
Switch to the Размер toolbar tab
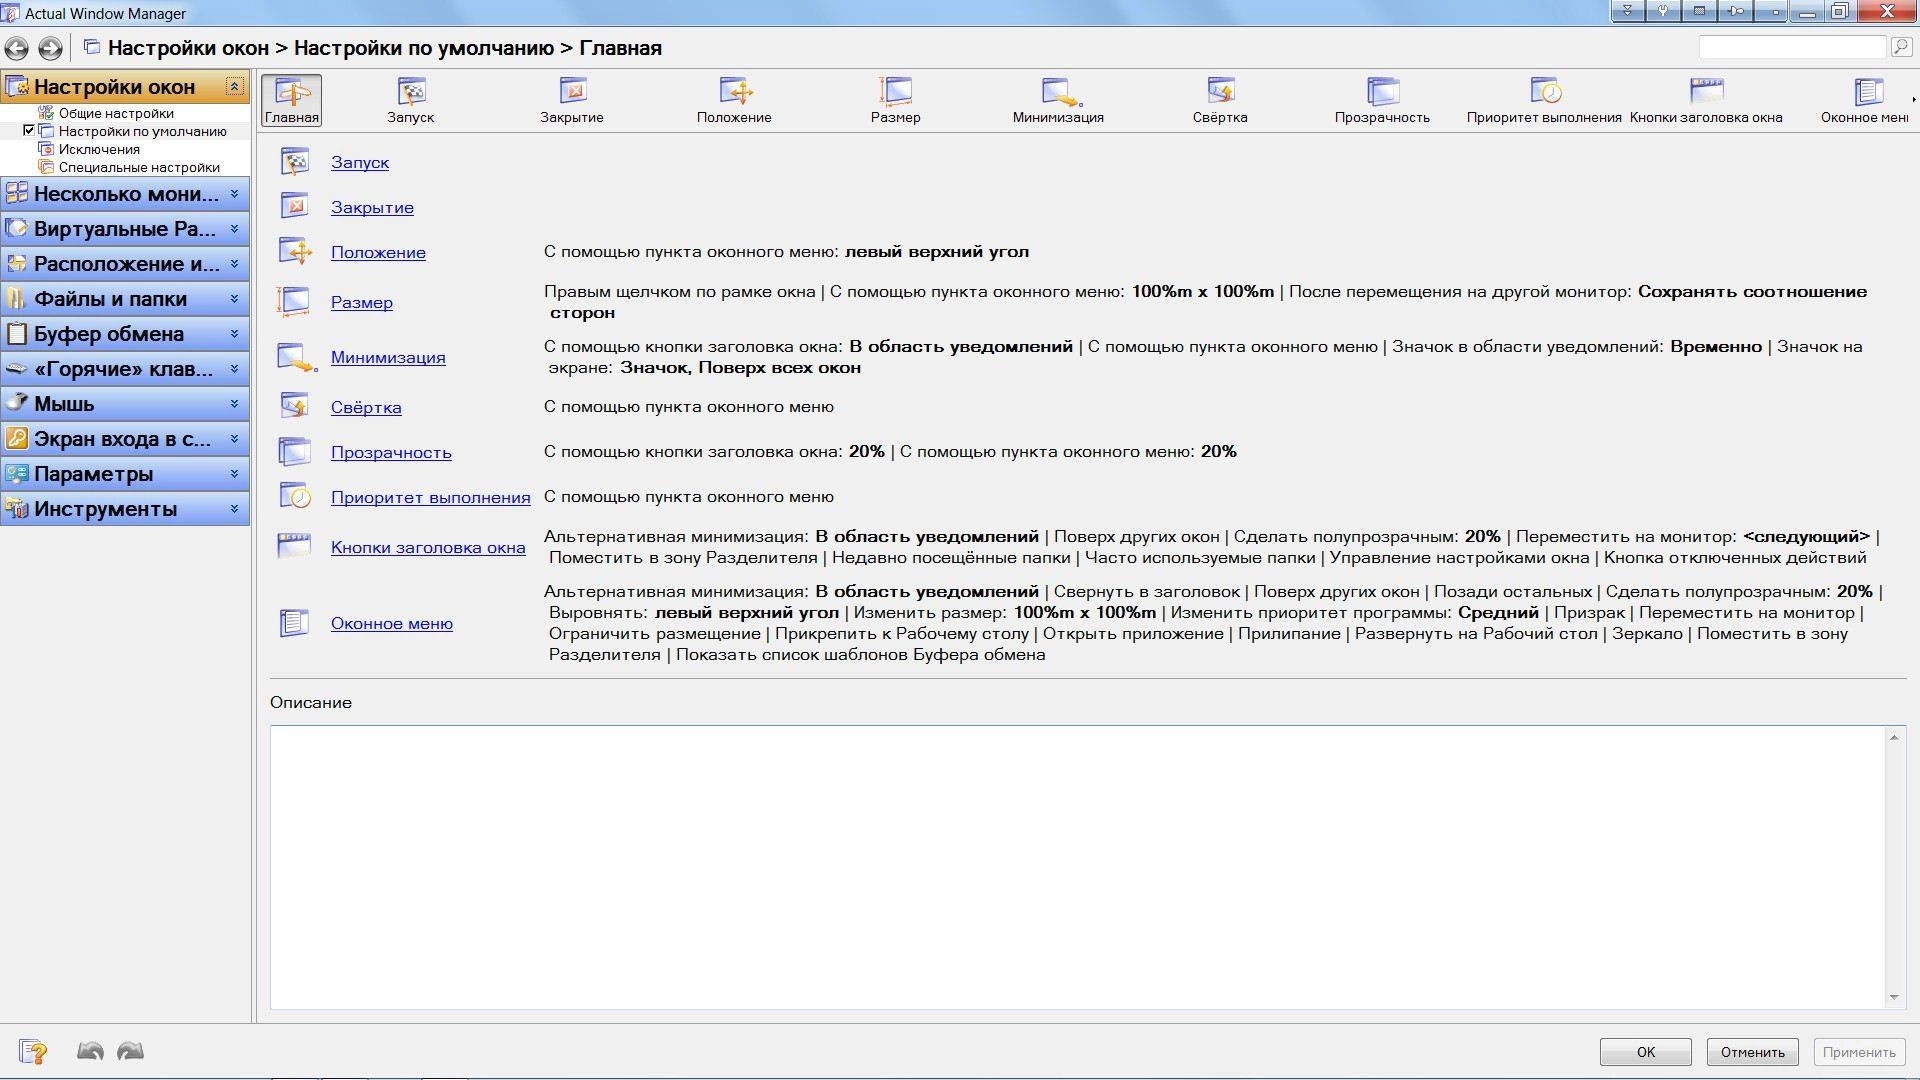coord(895,100)
